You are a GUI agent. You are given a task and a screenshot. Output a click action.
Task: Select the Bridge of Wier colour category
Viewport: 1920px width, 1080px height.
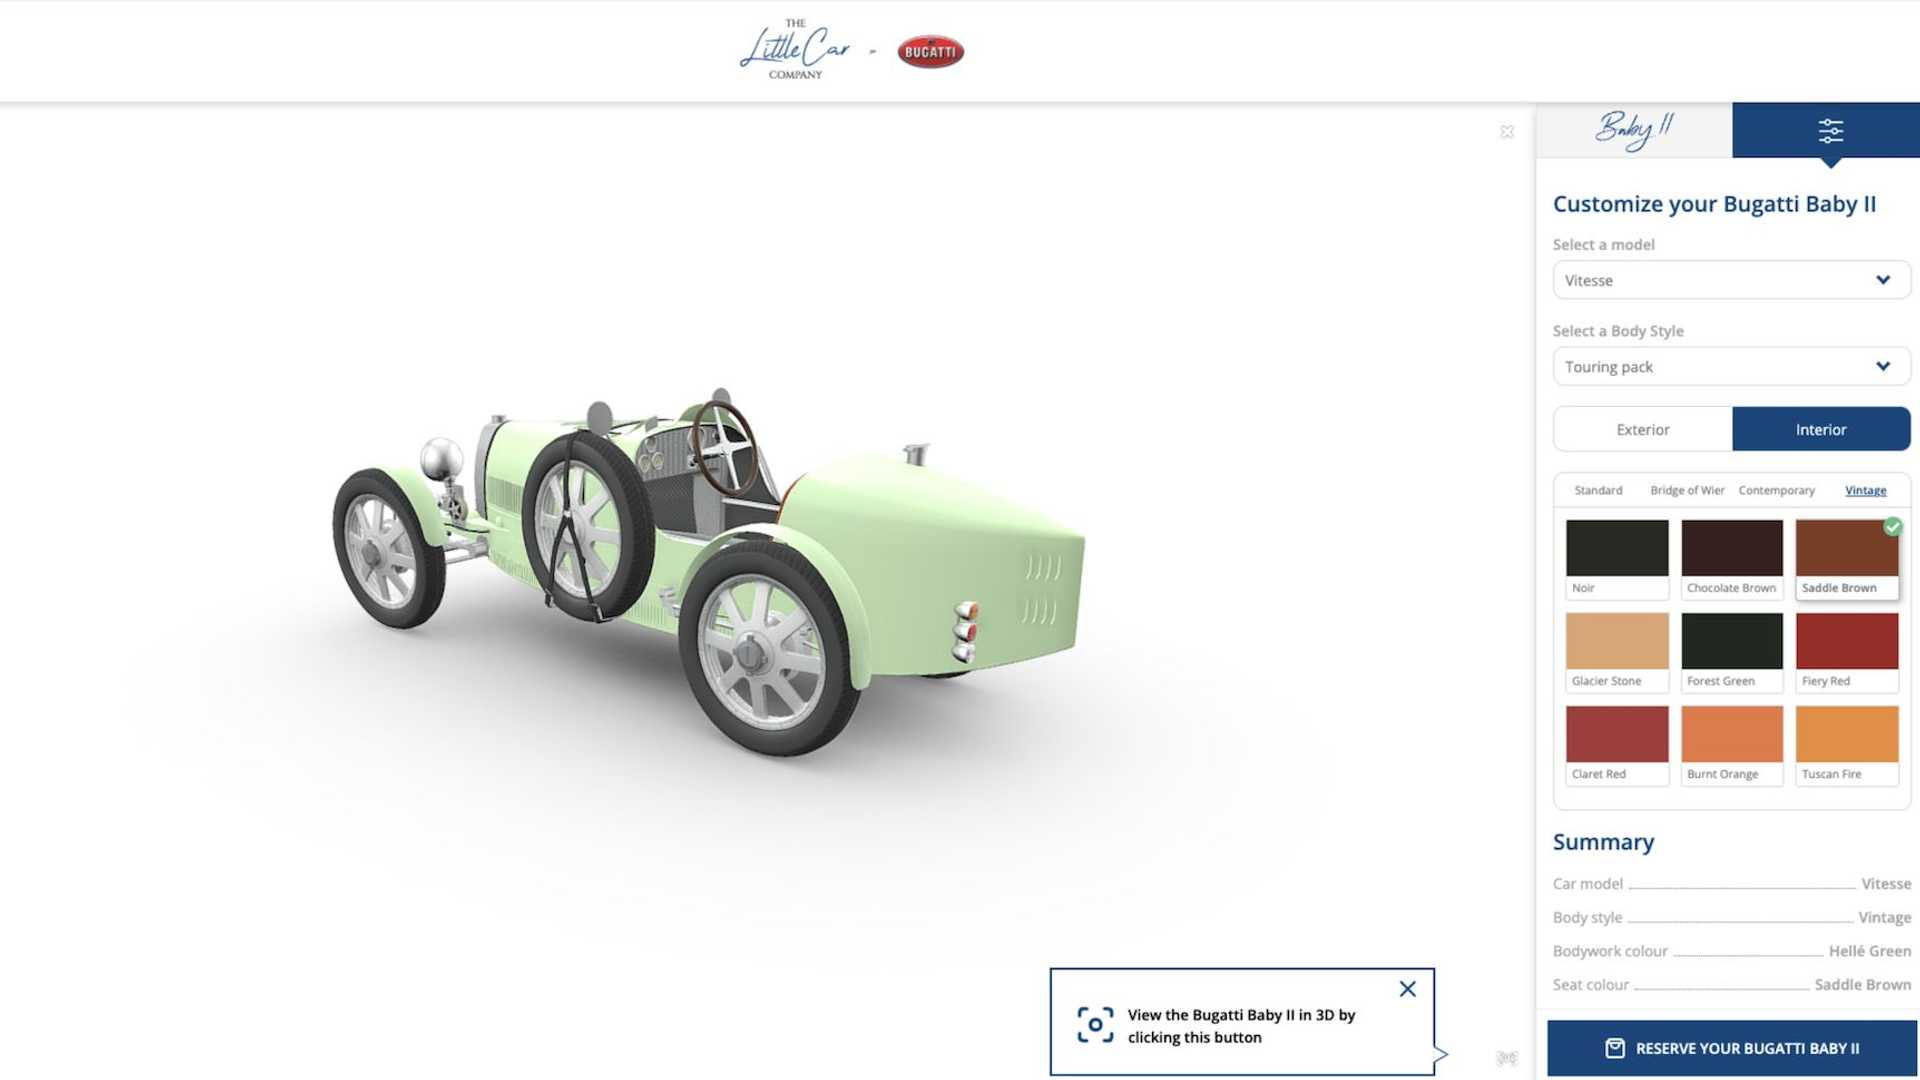pos(1687,490)
